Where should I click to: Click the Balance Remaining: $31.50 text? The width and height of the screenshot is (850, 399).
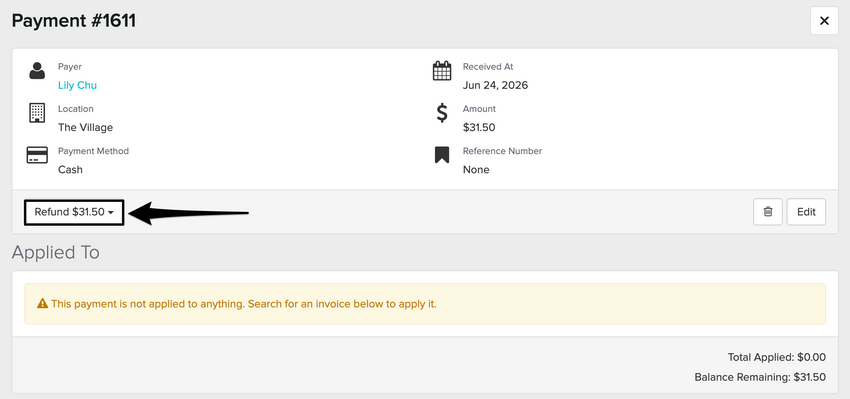click(760, 377)
